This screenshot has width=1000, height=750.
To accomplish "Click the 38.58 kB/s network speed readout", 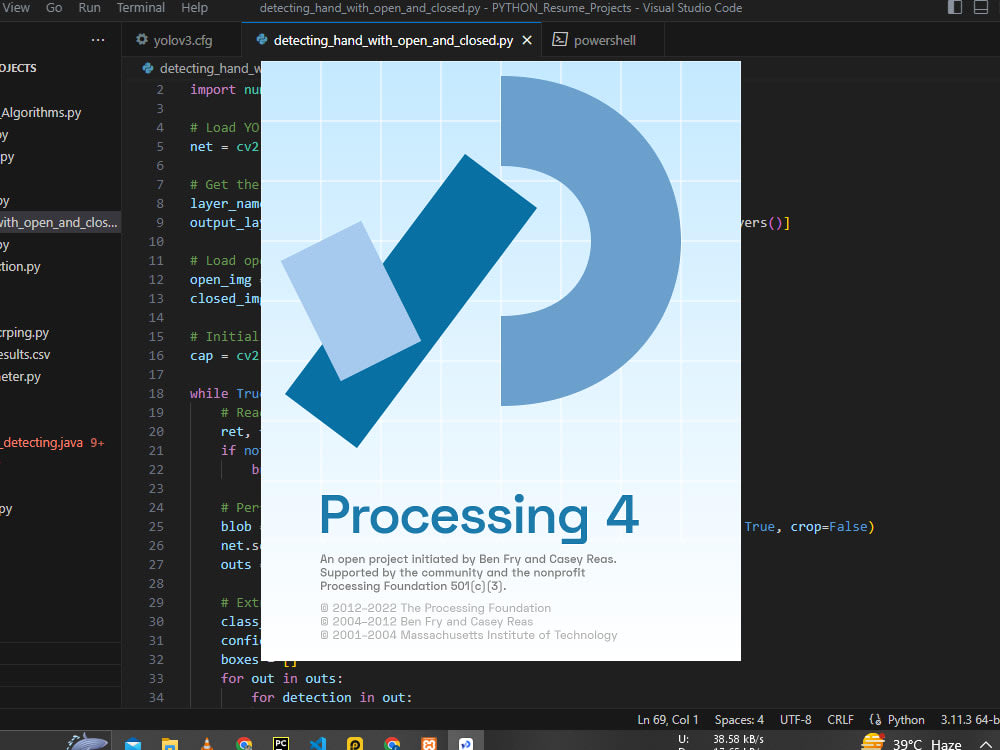I will 738,739.
